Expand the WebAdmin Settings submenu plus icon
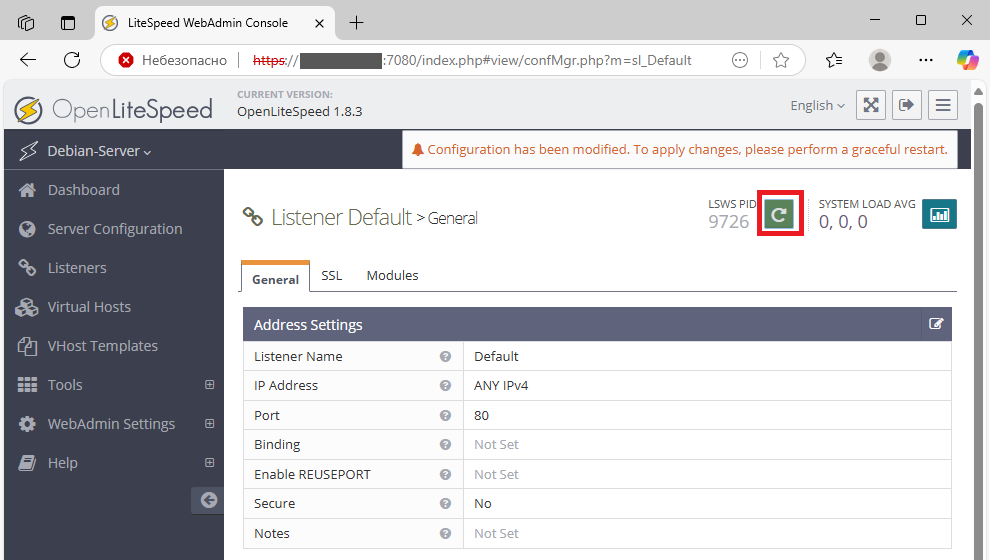The width and height of the screenshot is (990, 560). pyautogui.click(x=210, y=424)
